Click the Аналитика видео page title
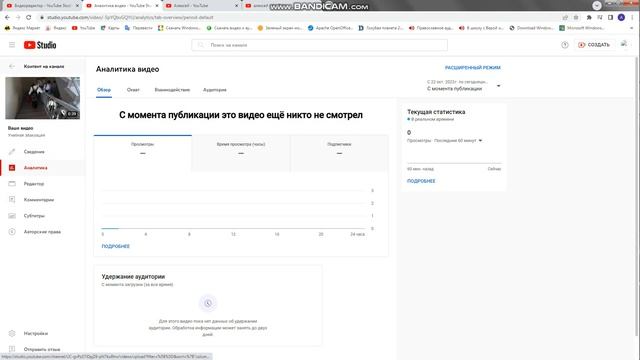 (127, 69)
